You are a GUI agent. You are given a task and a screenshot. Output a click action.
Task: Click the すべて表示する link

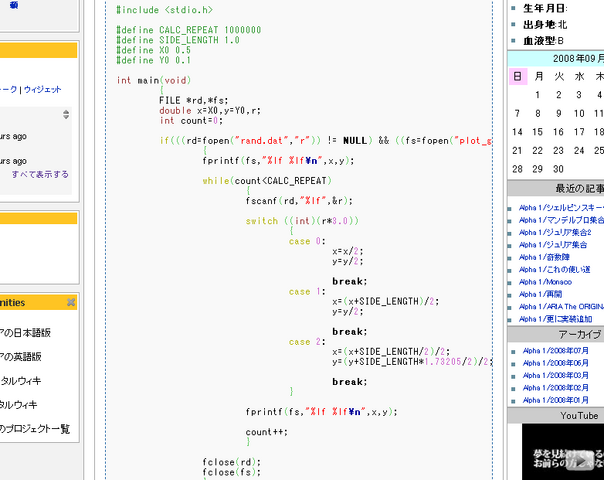[40, 174]
